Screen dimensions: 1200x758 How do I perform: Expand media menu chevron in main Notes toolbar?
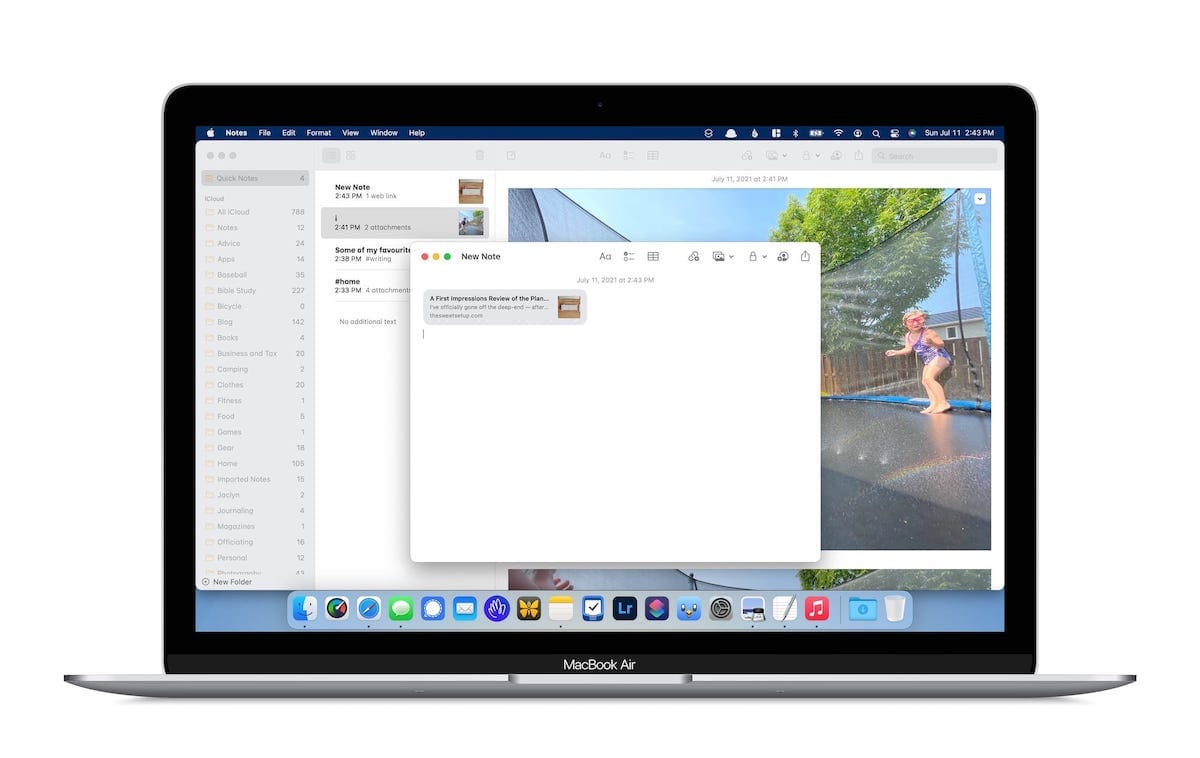[x=784, y=156]
